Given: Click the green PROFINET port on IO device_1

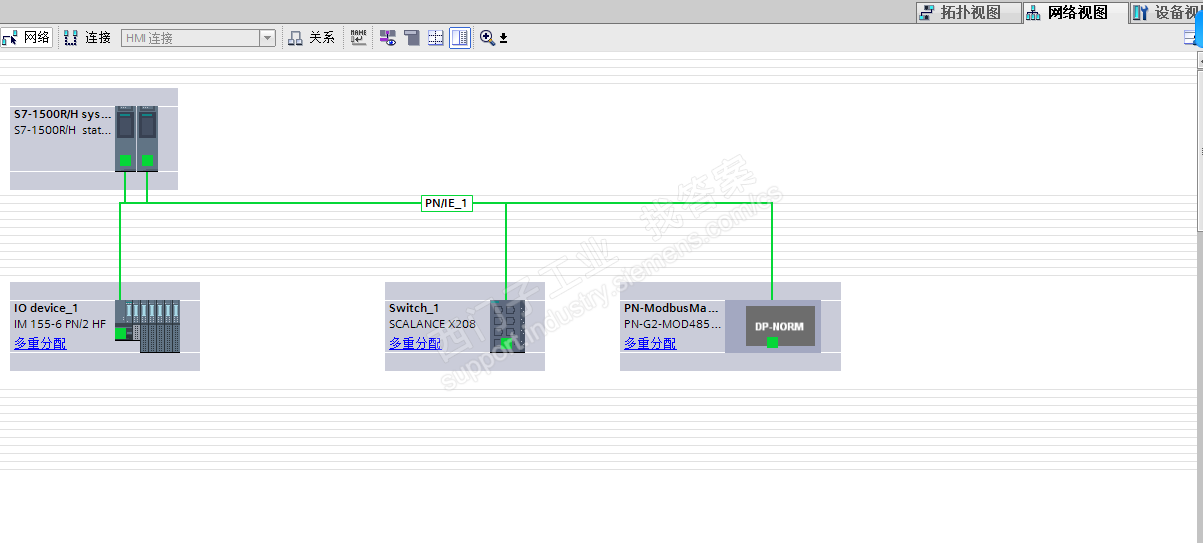Looking at the screenshot, I should (x=121, y=333).
